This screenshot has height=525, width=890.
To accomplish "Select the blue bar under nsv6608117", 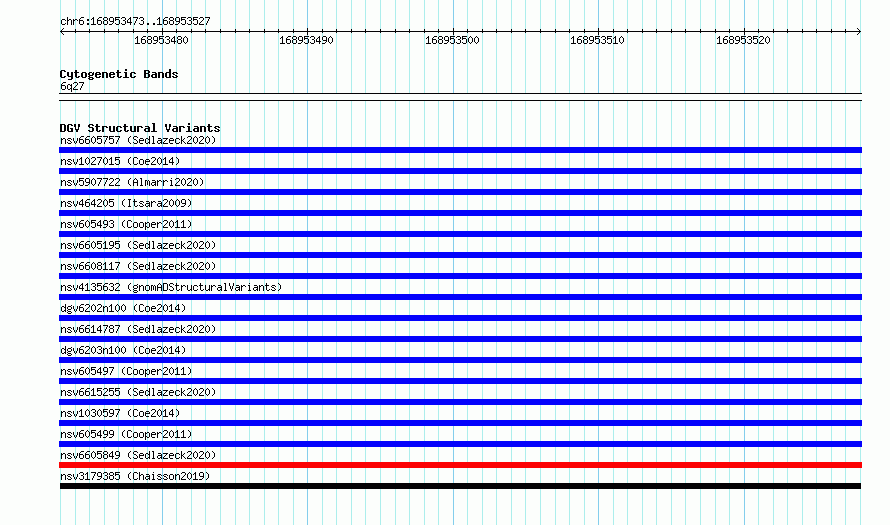I will 460,276.
